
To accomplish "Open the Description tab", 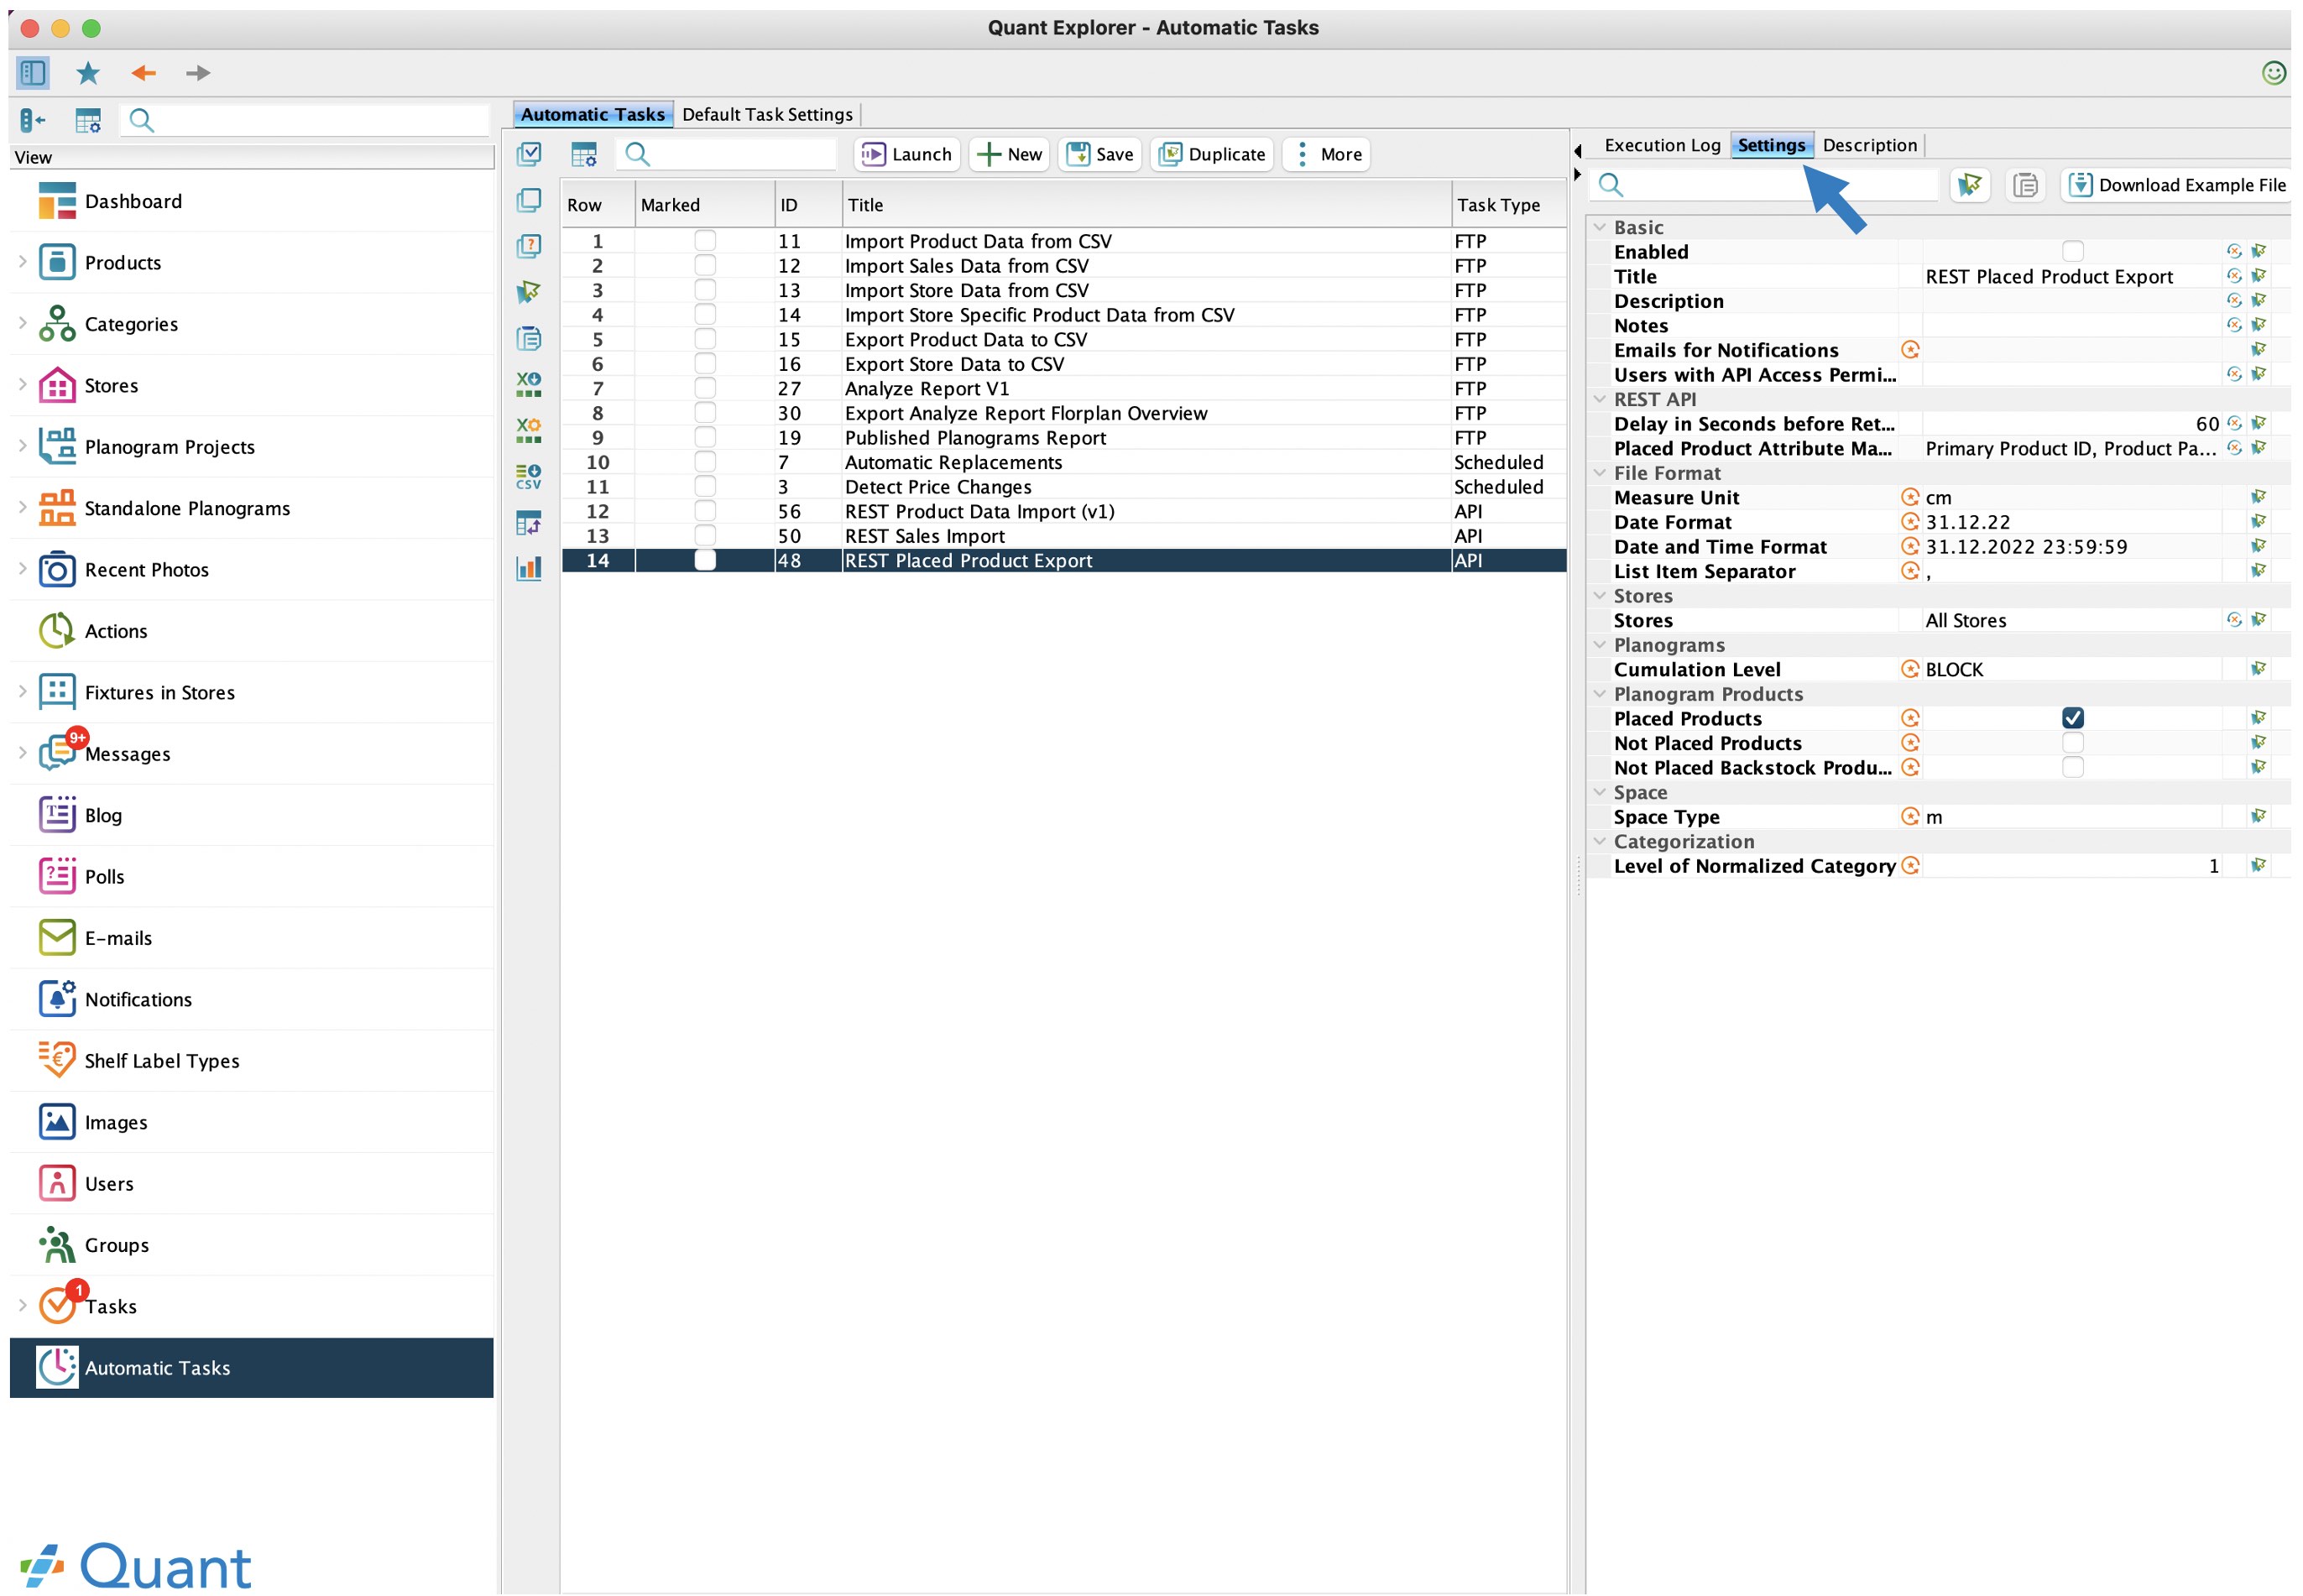I will (x=1870, y=145).
